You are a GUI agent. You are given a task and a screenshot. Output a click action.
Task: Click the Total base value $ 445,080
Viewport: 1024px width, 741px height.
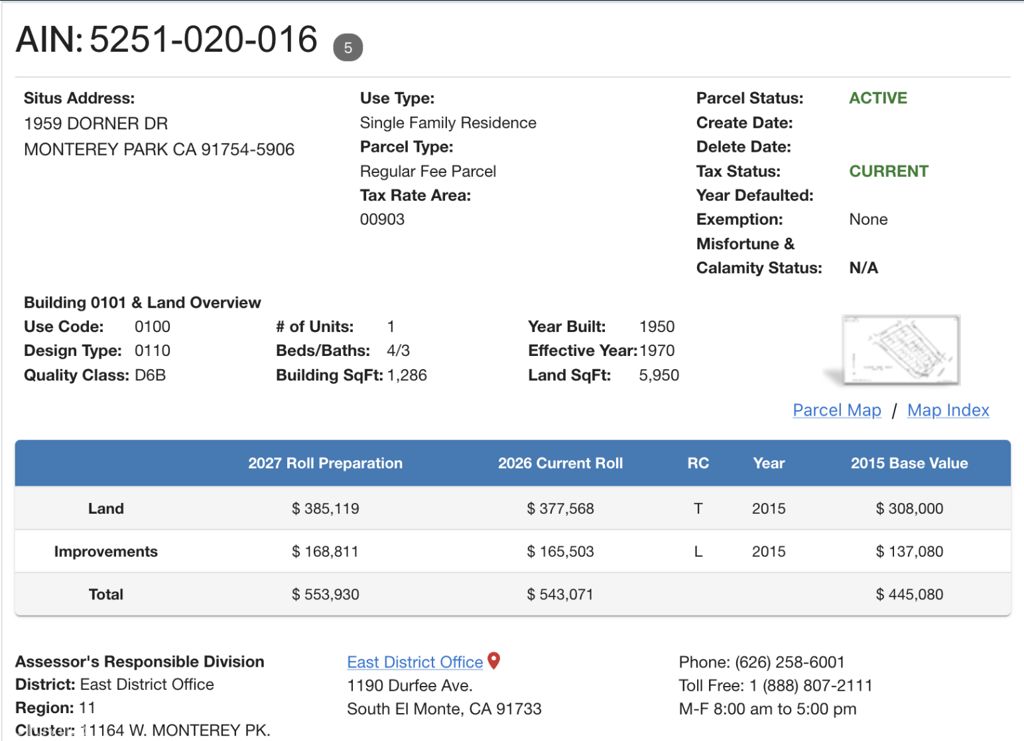[909, 595]
